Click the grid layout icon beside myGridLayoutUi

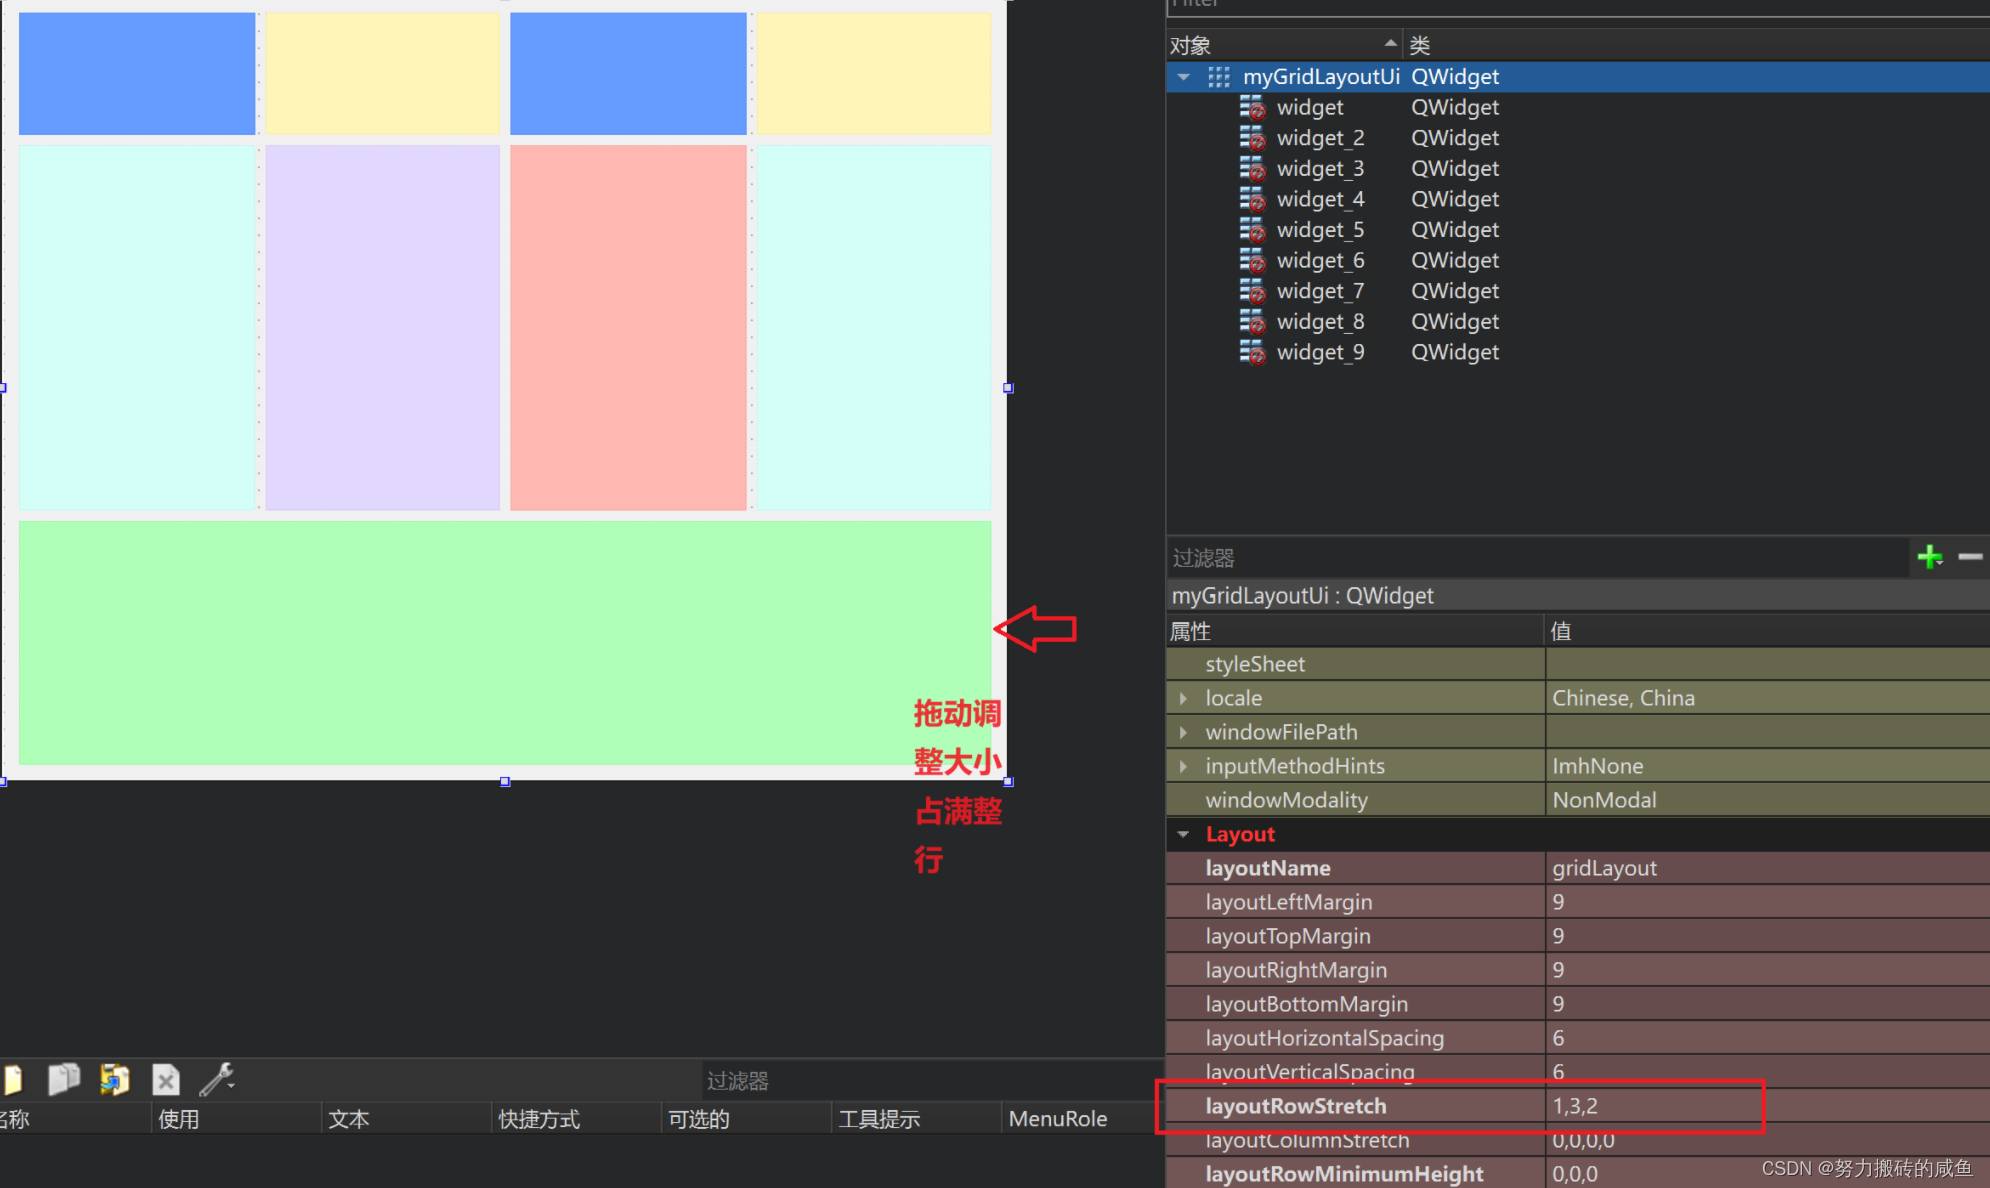1218,77
